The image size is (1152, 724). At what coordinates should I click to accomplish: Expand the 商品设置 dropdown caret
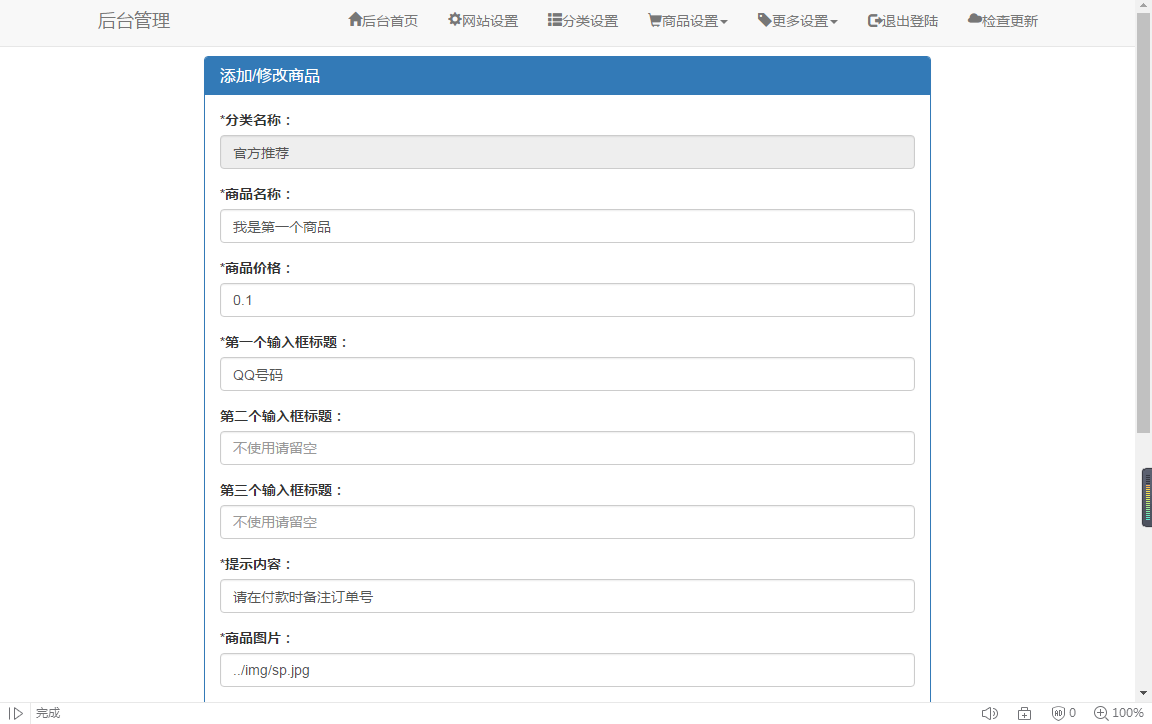tap(724, 22)
